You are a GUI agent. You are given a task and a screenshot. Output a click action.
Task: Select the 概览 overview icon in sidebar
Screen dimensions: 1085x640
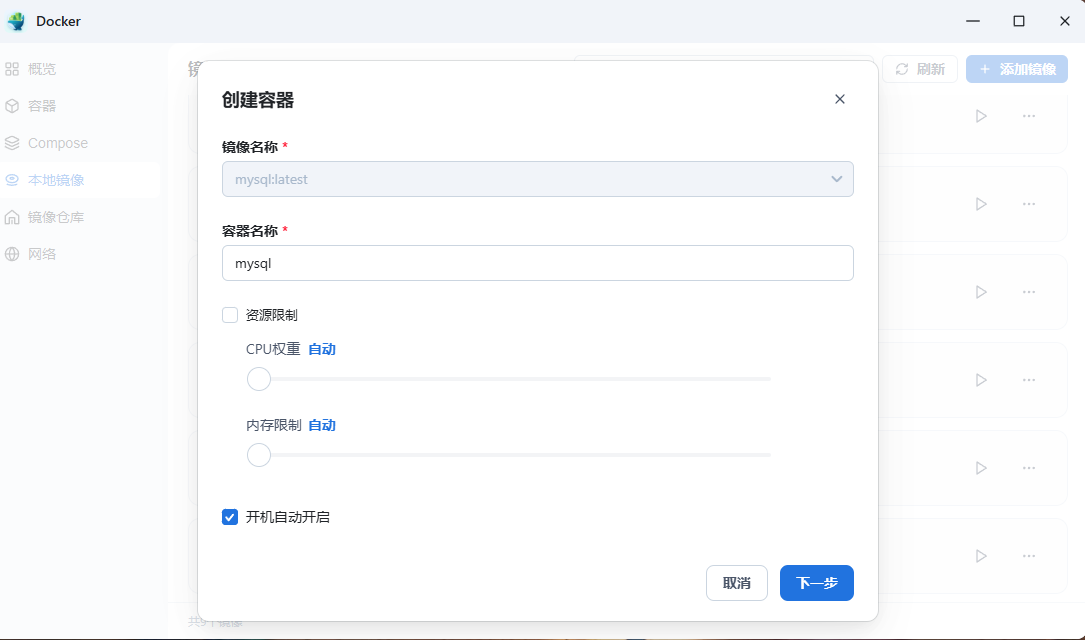click(x=14, y=68)
